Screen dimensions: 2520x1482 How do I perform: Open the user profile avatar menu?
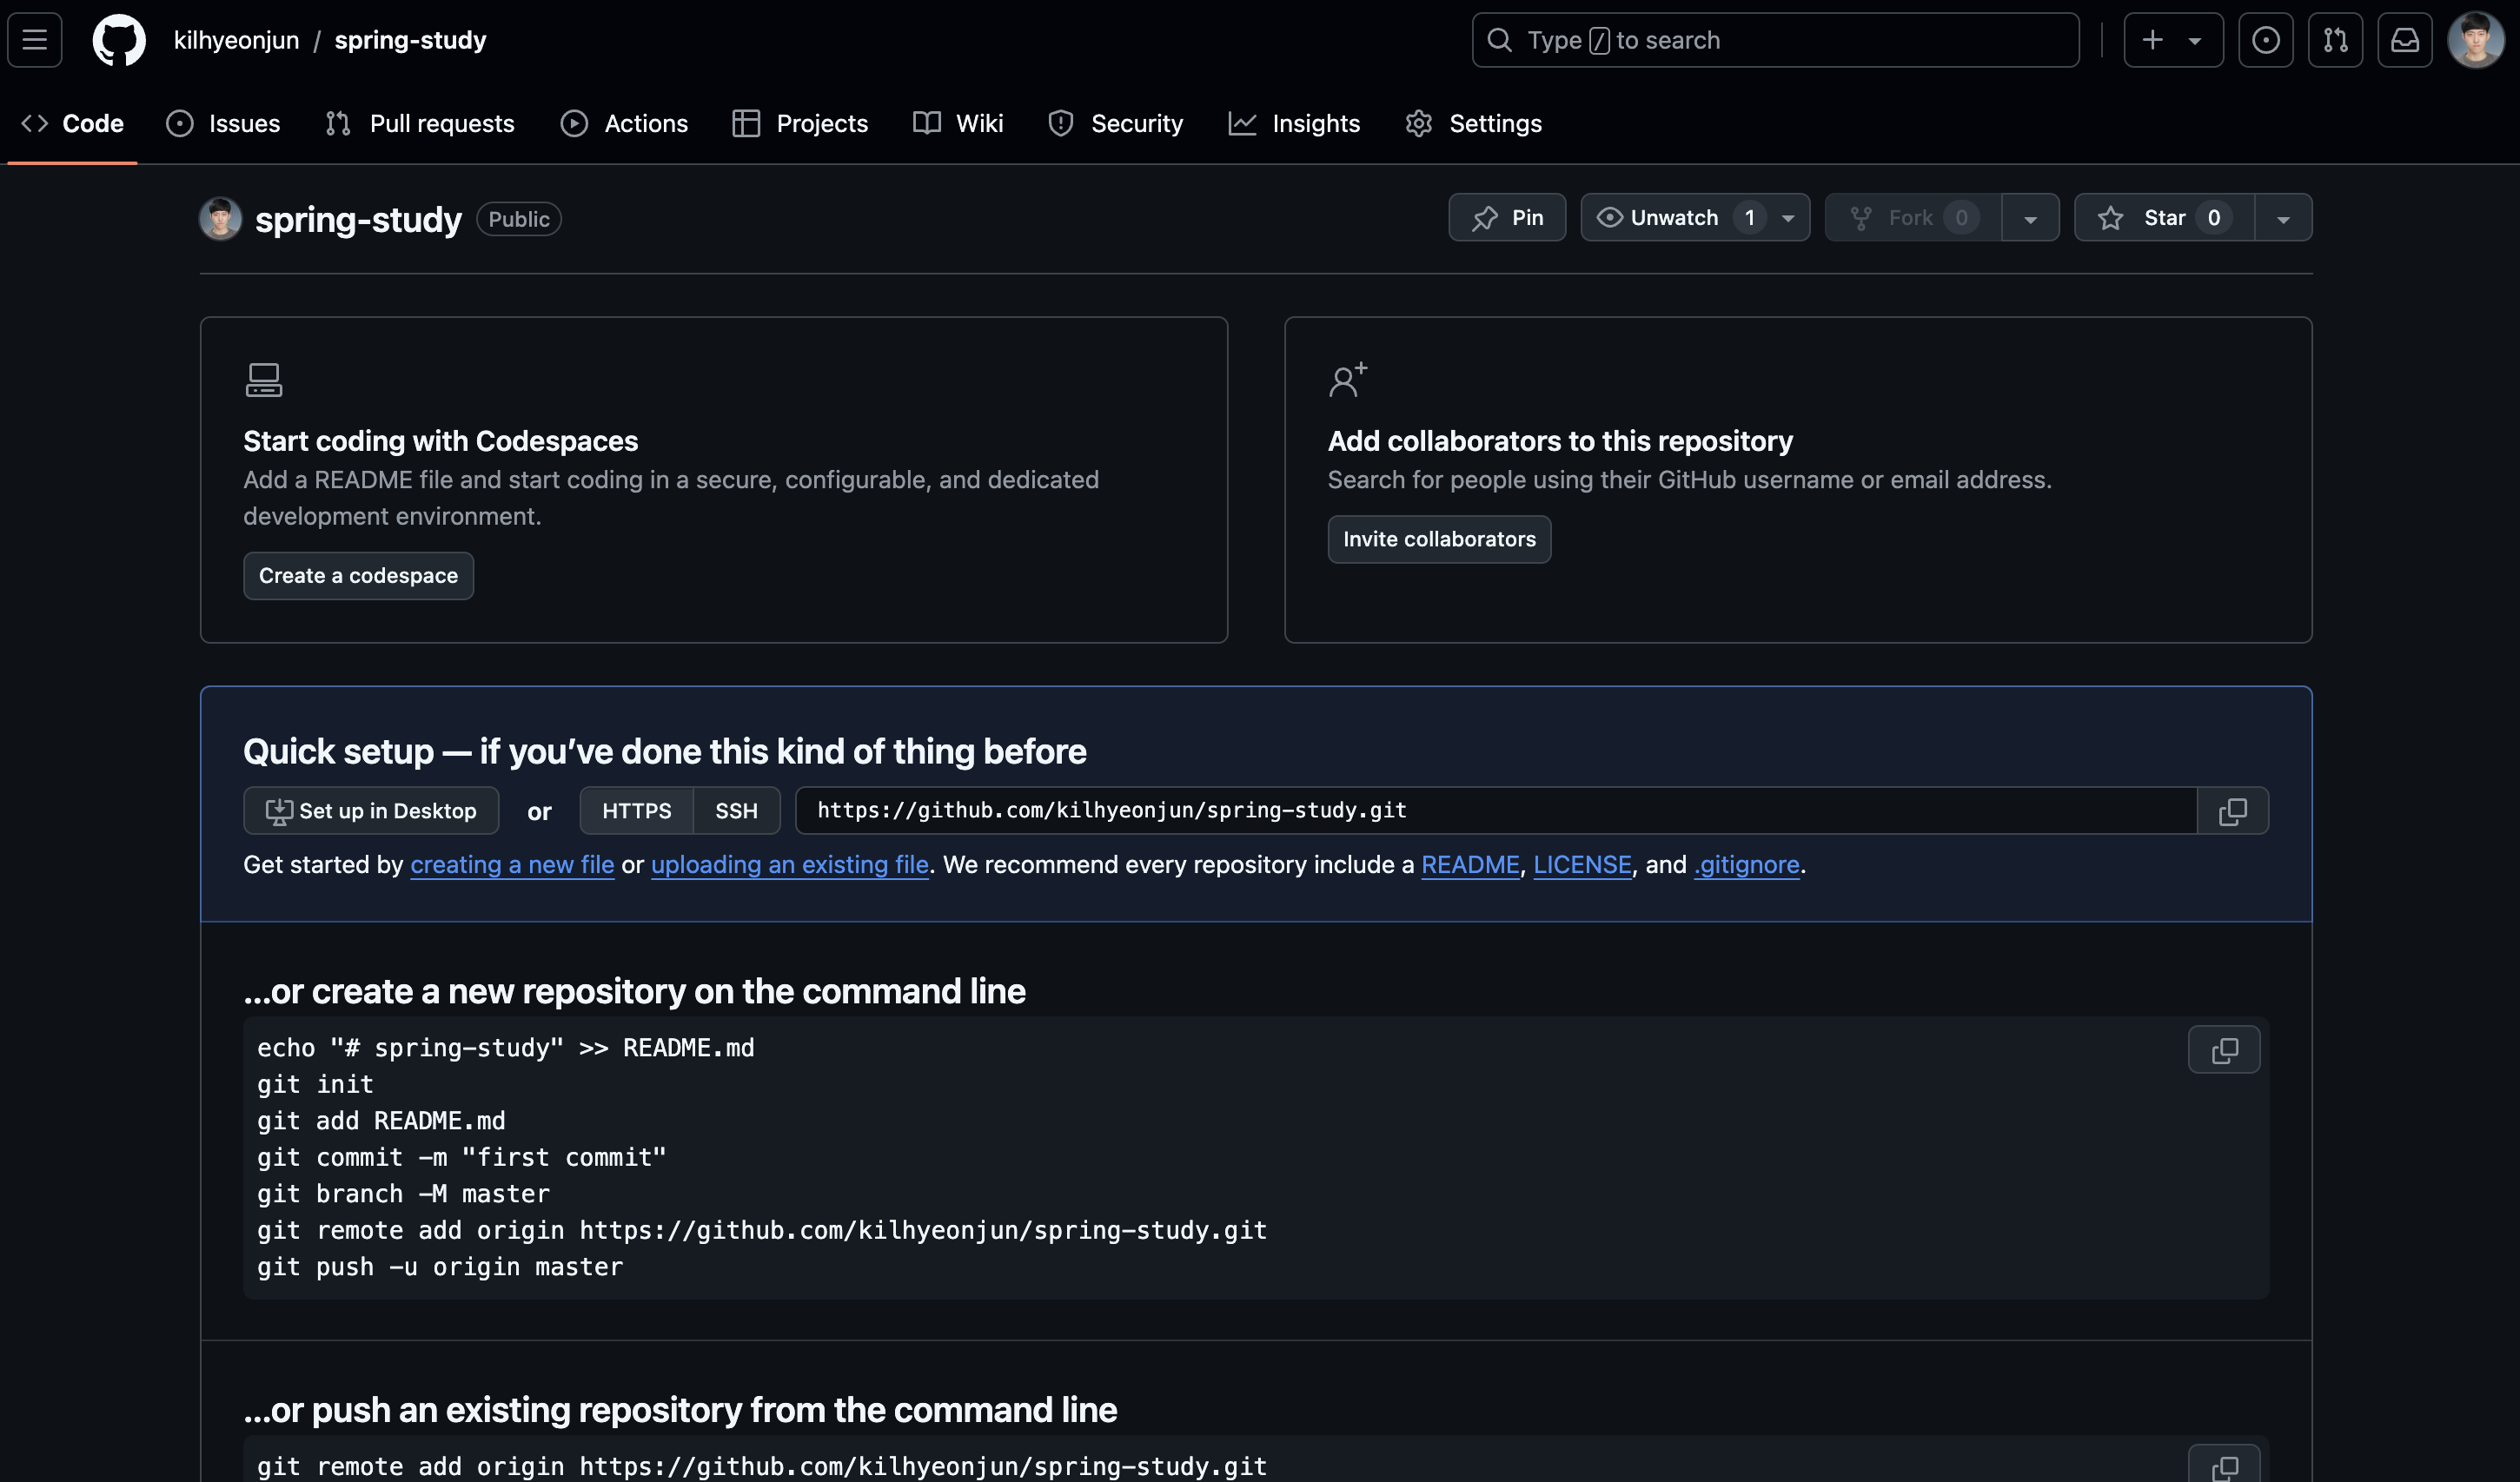(2475, 40)
